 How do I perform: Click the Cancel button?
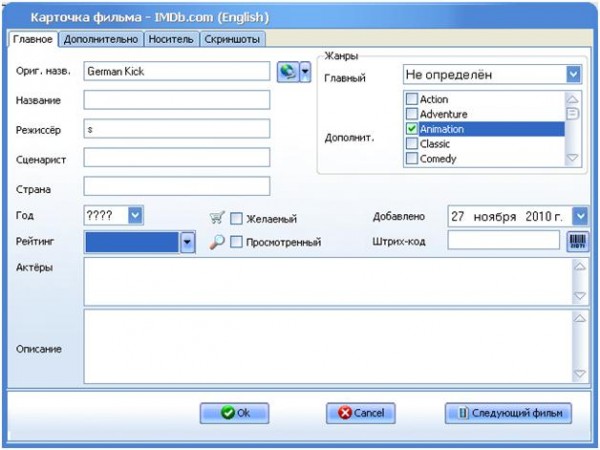[x=360, y=413]
